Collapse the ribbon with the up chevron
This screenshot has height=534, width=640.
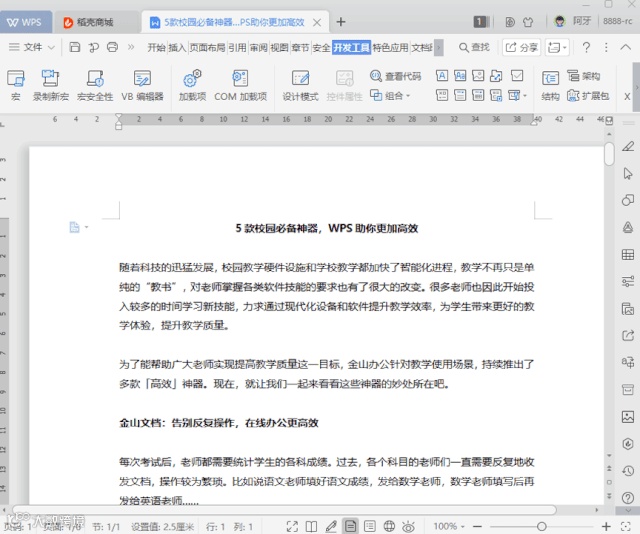625,47
